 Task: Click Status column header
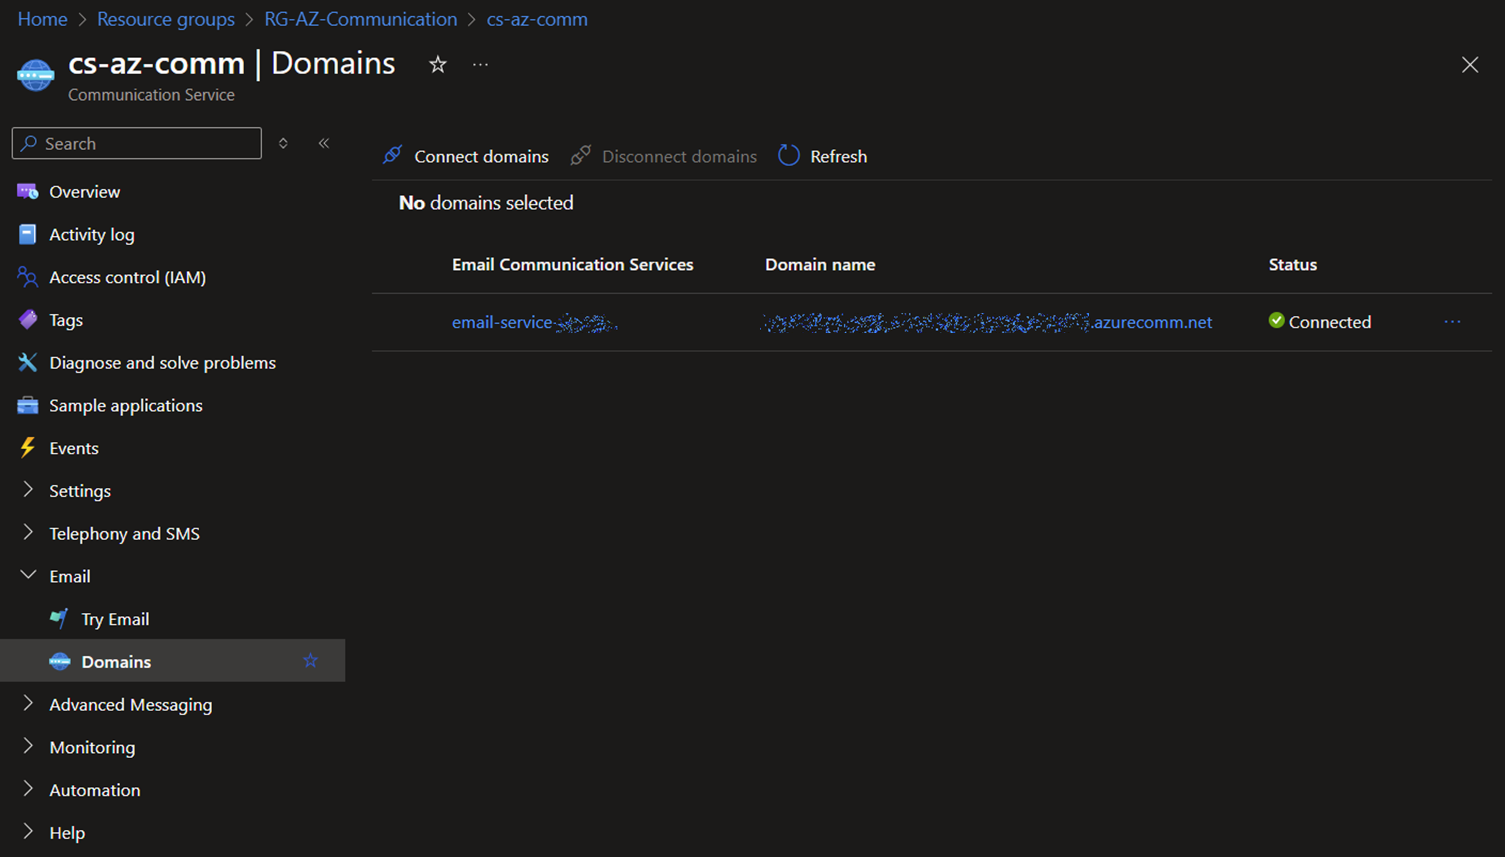(x=1292, y=264)
